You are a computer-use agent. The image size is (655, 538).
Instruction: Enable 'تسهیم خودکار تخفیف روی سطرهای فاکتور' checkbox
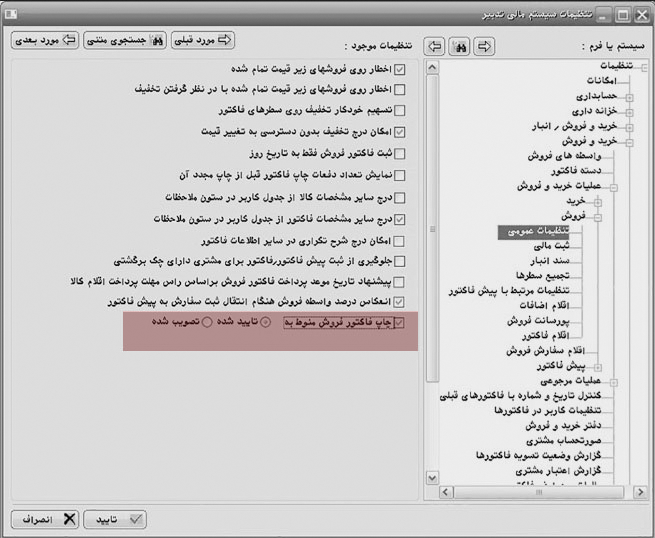pyautogui.click(x=400, y=108)
